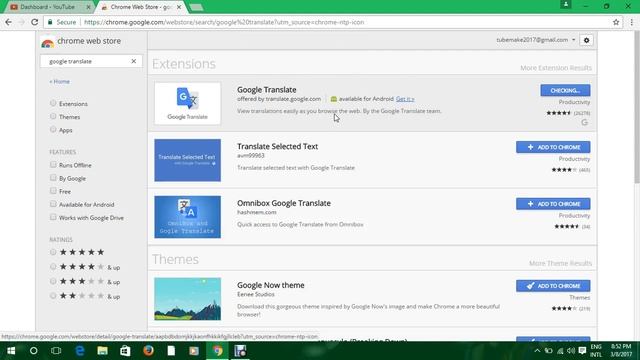The width and height of the screenshot is (640, 360).
Task: Open network status in system tray
Action: tap(560, 351)
